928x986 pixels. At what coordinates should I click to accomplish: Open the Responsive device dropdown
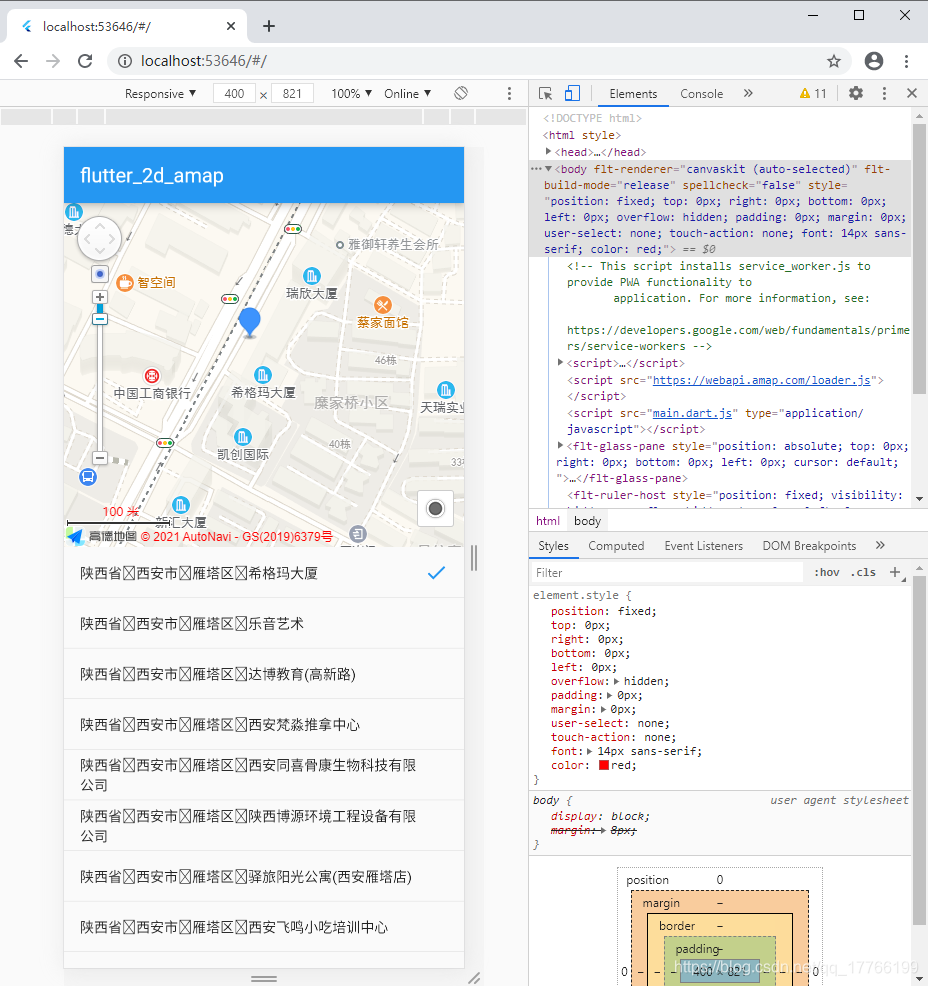pyautogui.click(x=160, y=94)
